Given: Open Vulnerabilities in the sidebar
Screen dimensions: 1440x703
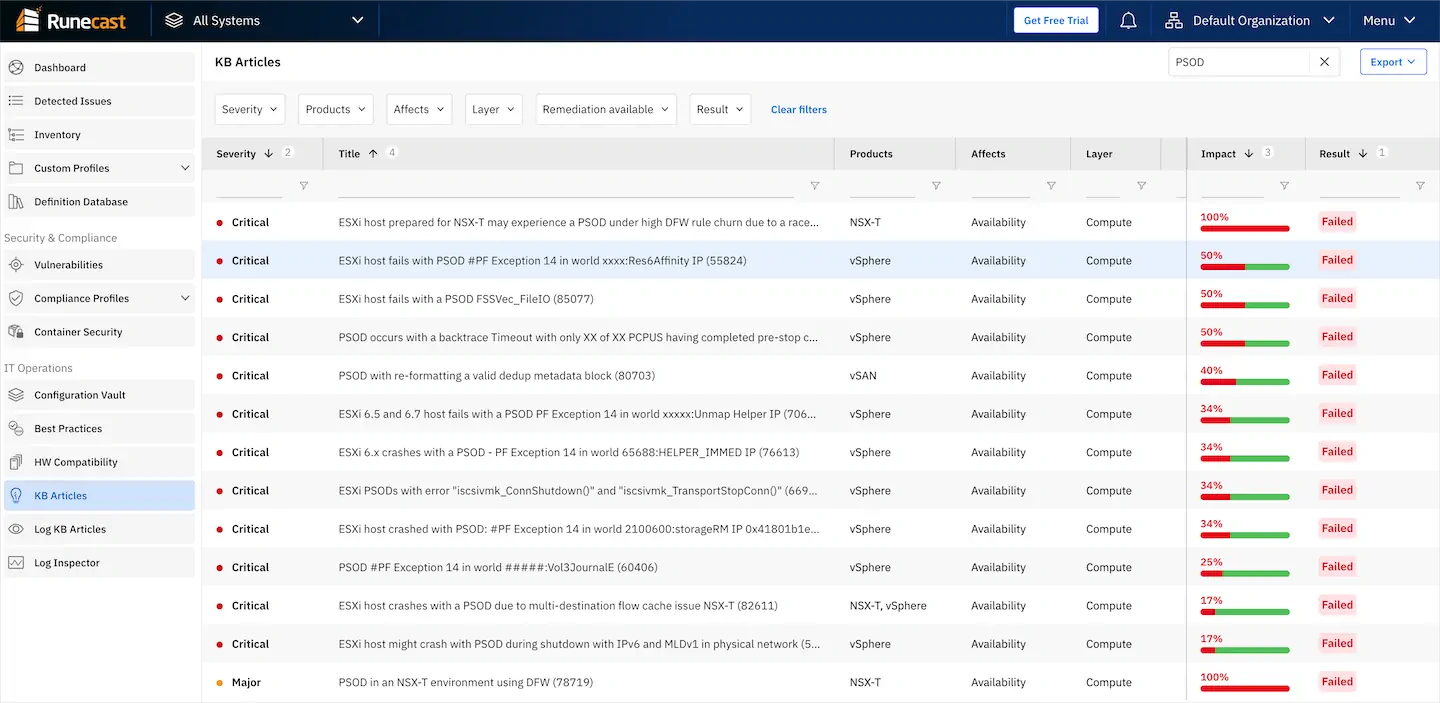Looking at the screenshot, I should [98, 265].
